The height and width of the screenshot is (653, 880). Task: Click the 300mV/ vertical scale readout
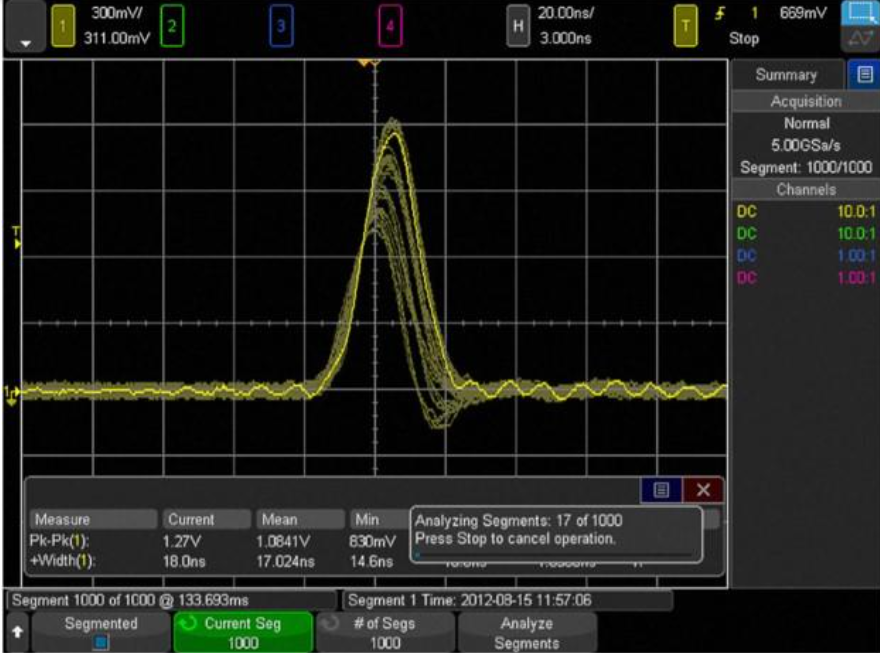click(117, 13)
